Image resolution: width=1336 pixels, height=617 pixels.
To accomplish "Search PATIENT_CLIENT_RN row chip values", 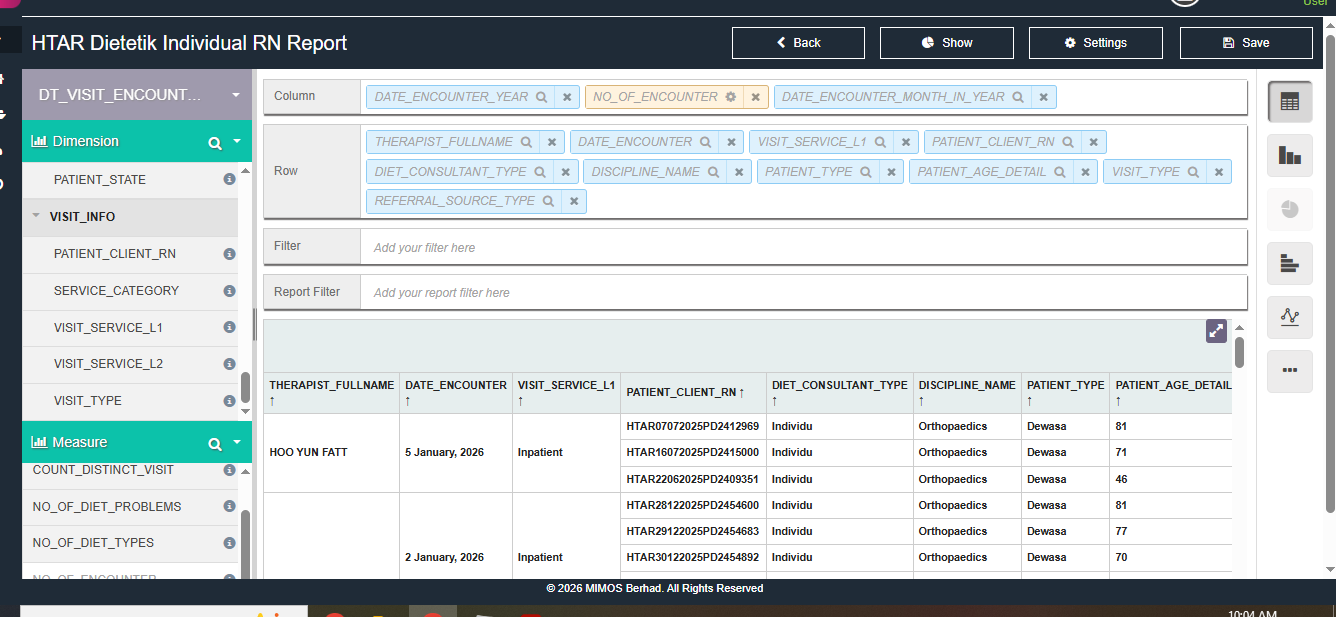I will point(1068,142).
